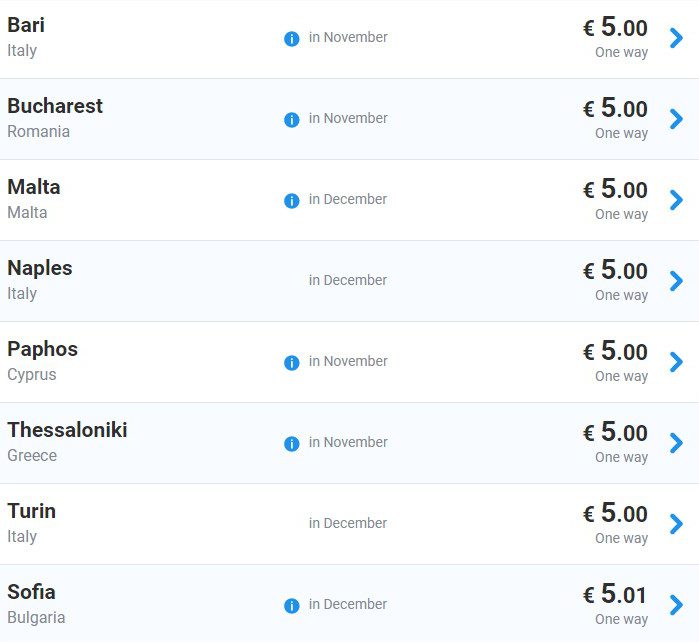Click the Thessaloniki info icon
This screenshot has width=699, height=642.
coord(292,444)
